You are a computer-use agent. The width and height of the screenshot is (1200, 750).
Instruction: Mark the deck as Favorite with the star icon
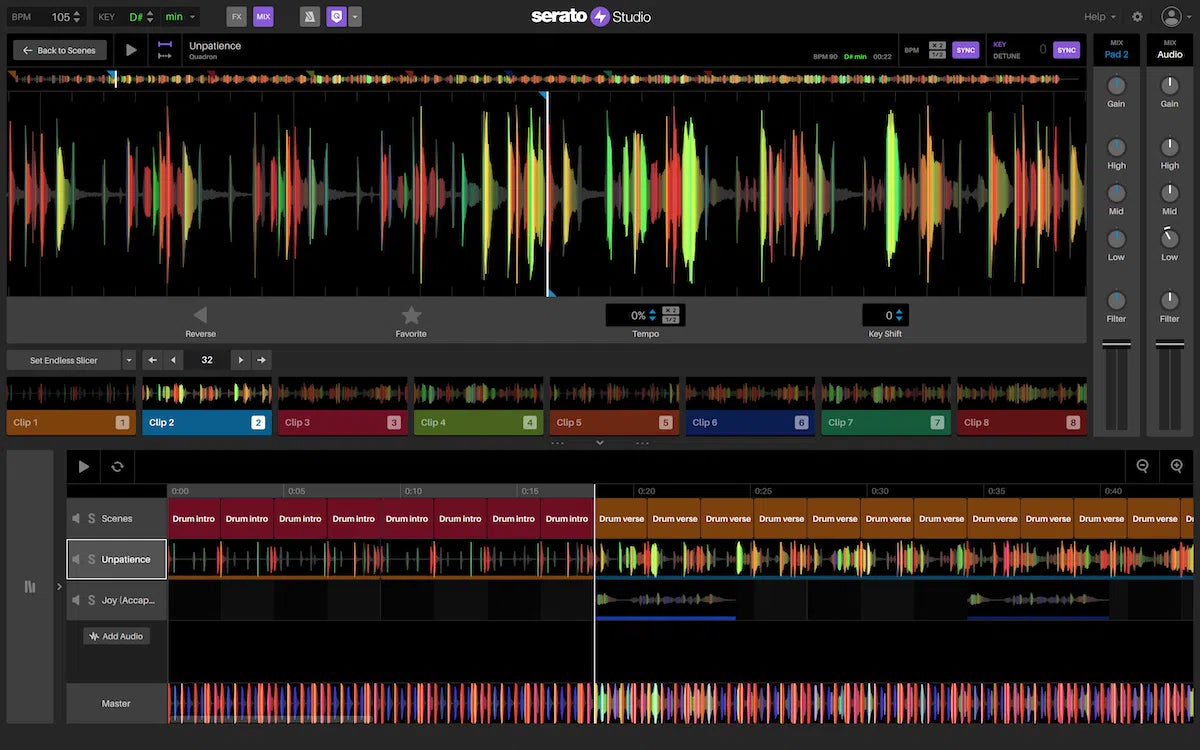(x=411, y=315)
